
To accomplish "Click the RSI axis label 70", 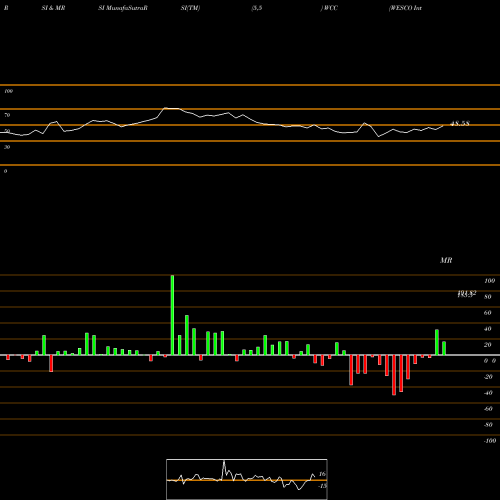I will tap(7, 115).
